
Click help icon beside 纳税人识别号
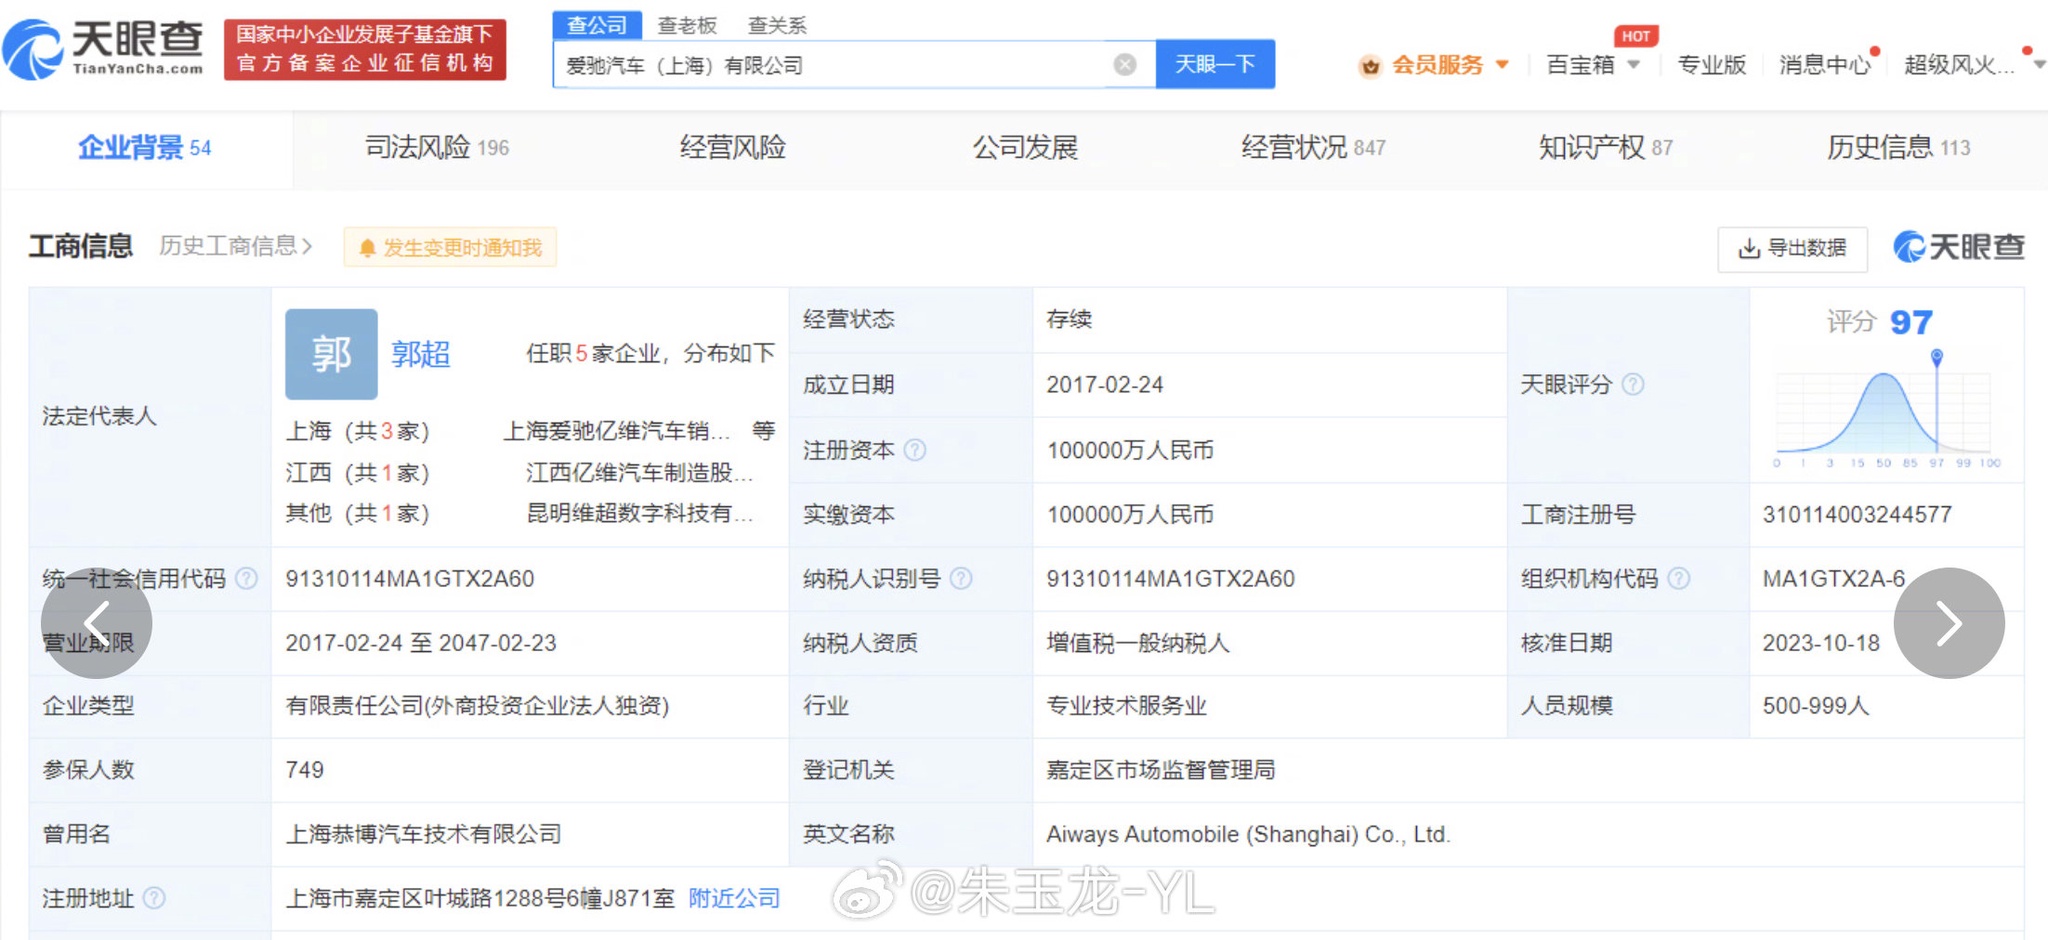[960, 578]
